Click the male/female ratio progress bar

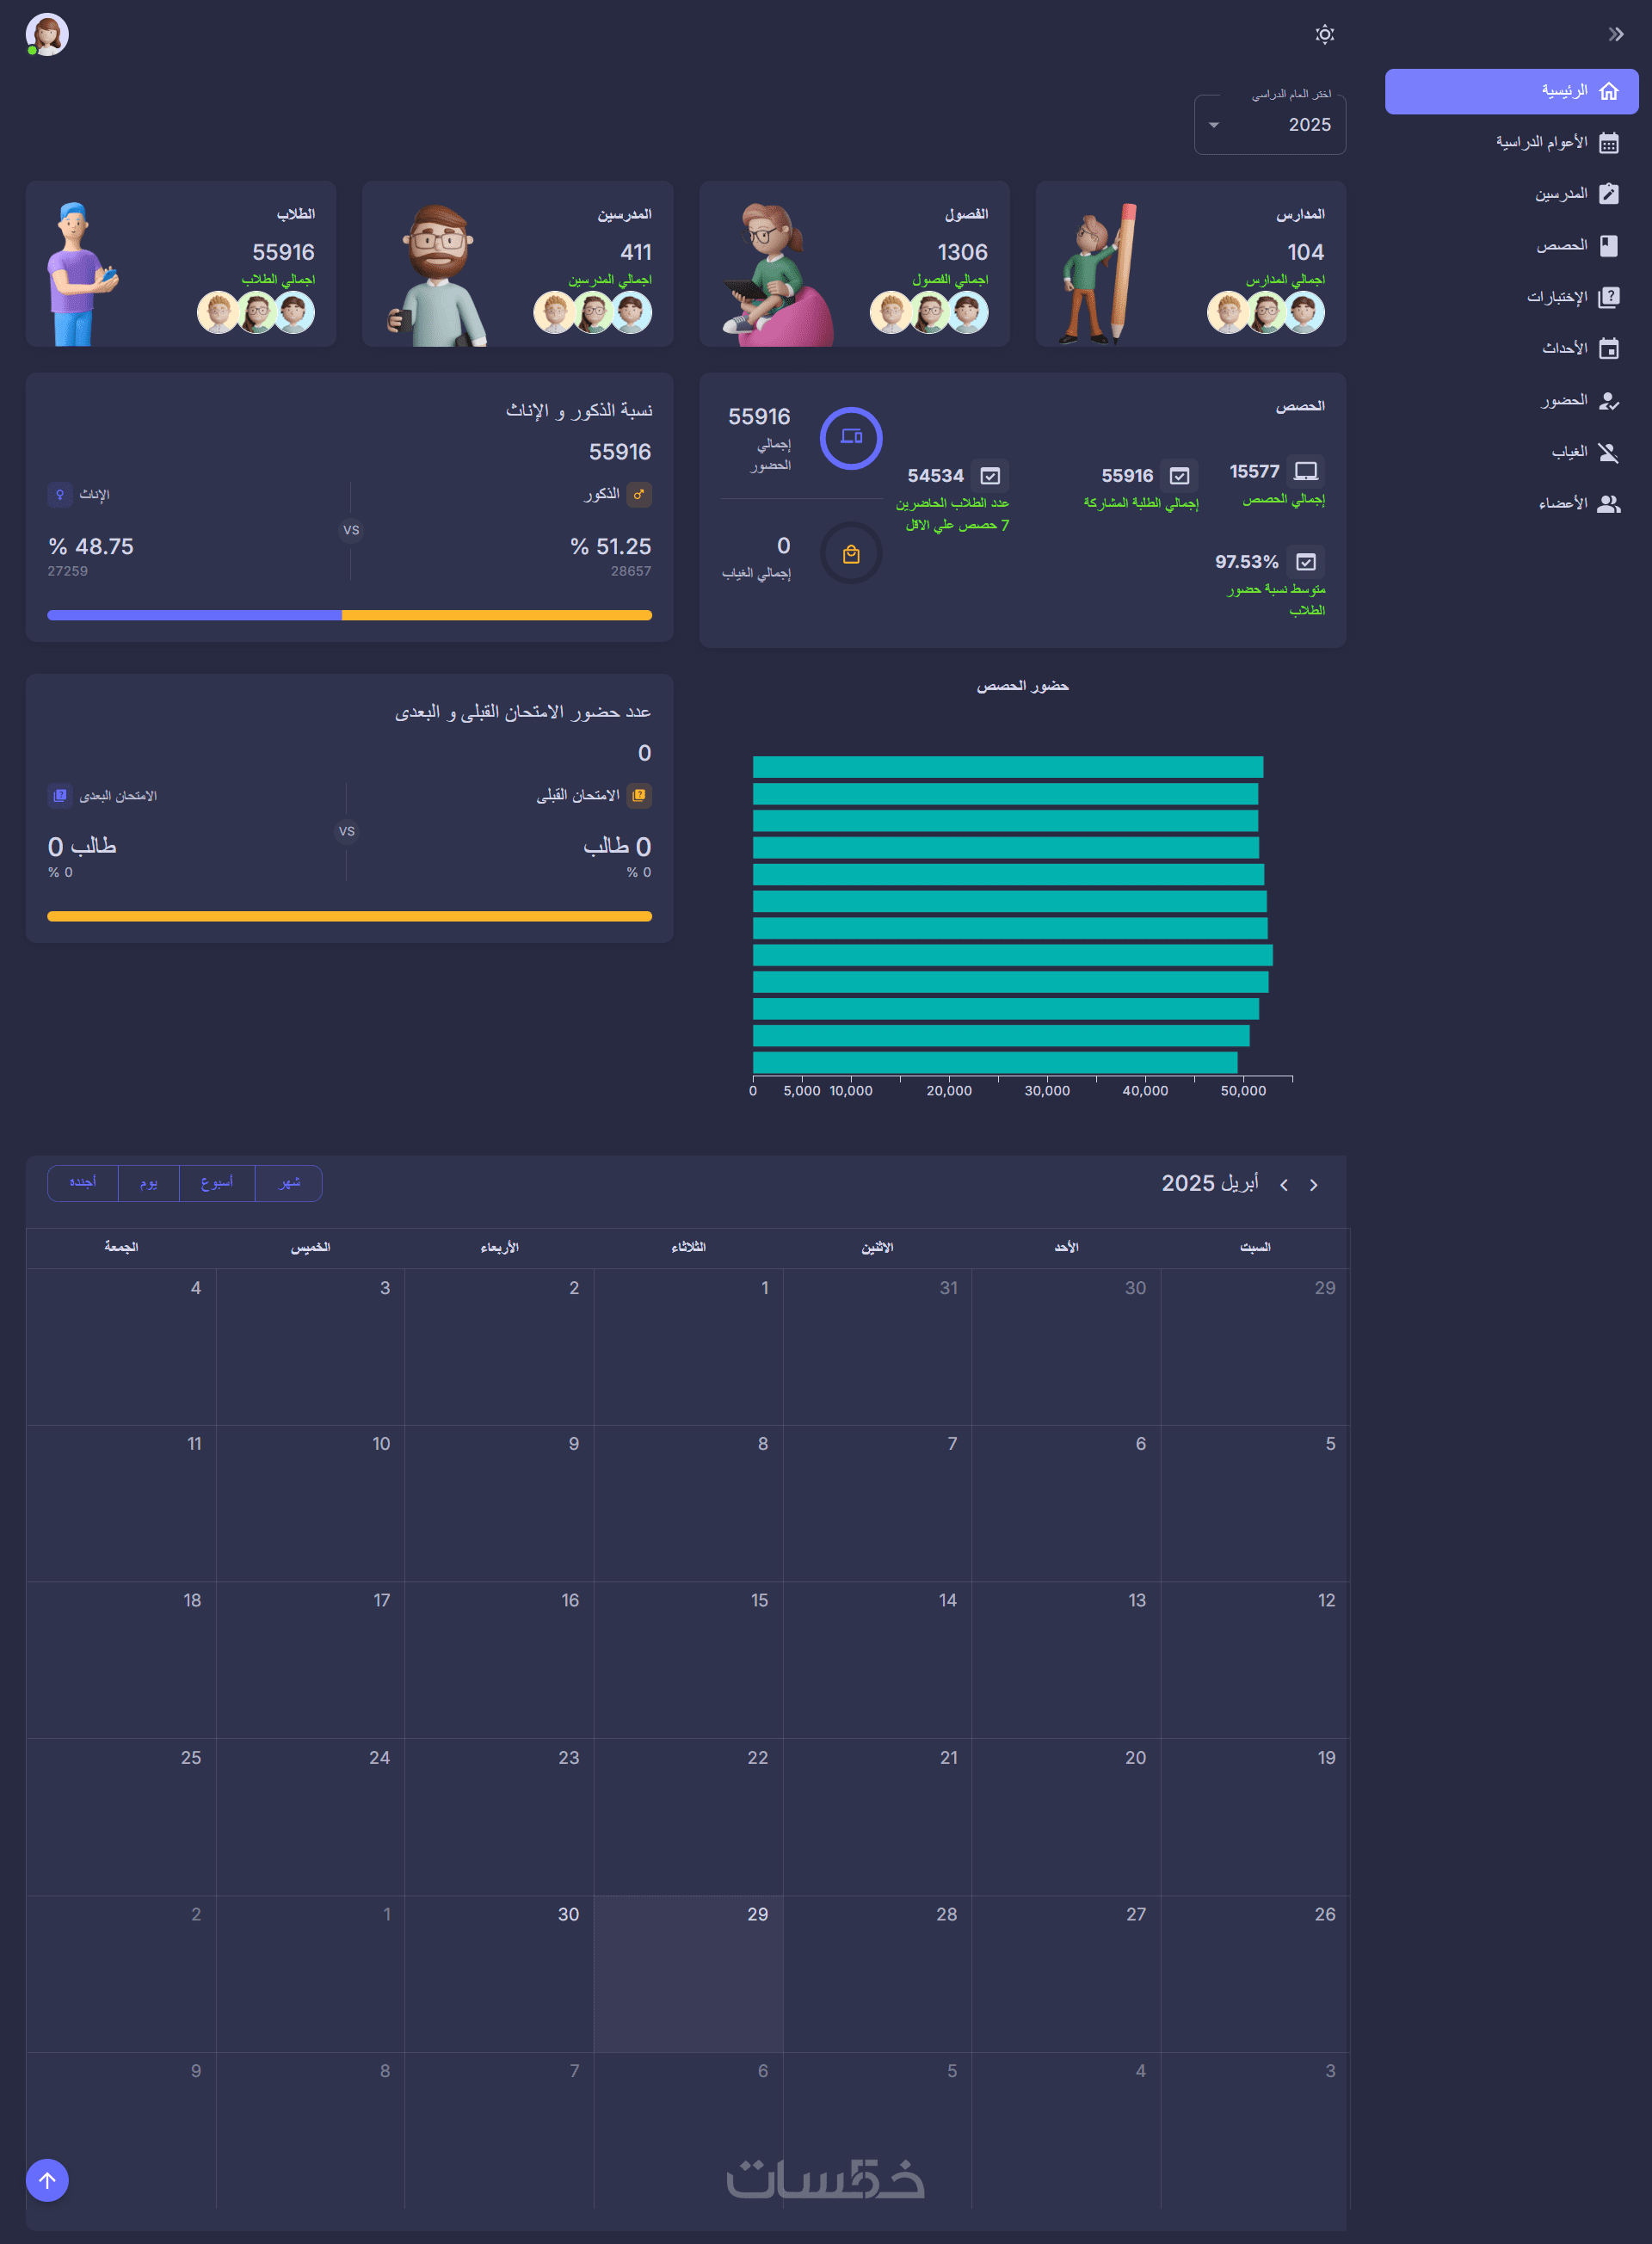[349, 615]
